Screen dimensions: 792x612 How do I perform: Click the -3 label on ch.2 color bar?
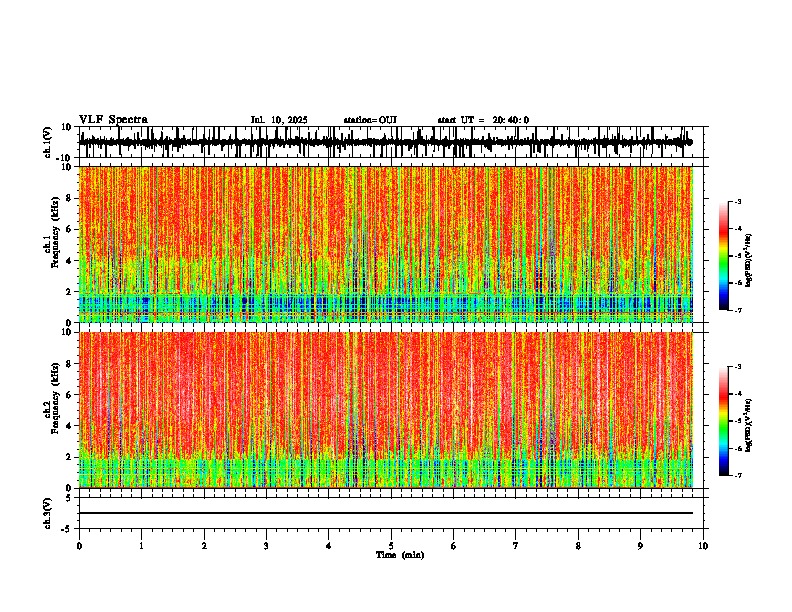point(737,367)
